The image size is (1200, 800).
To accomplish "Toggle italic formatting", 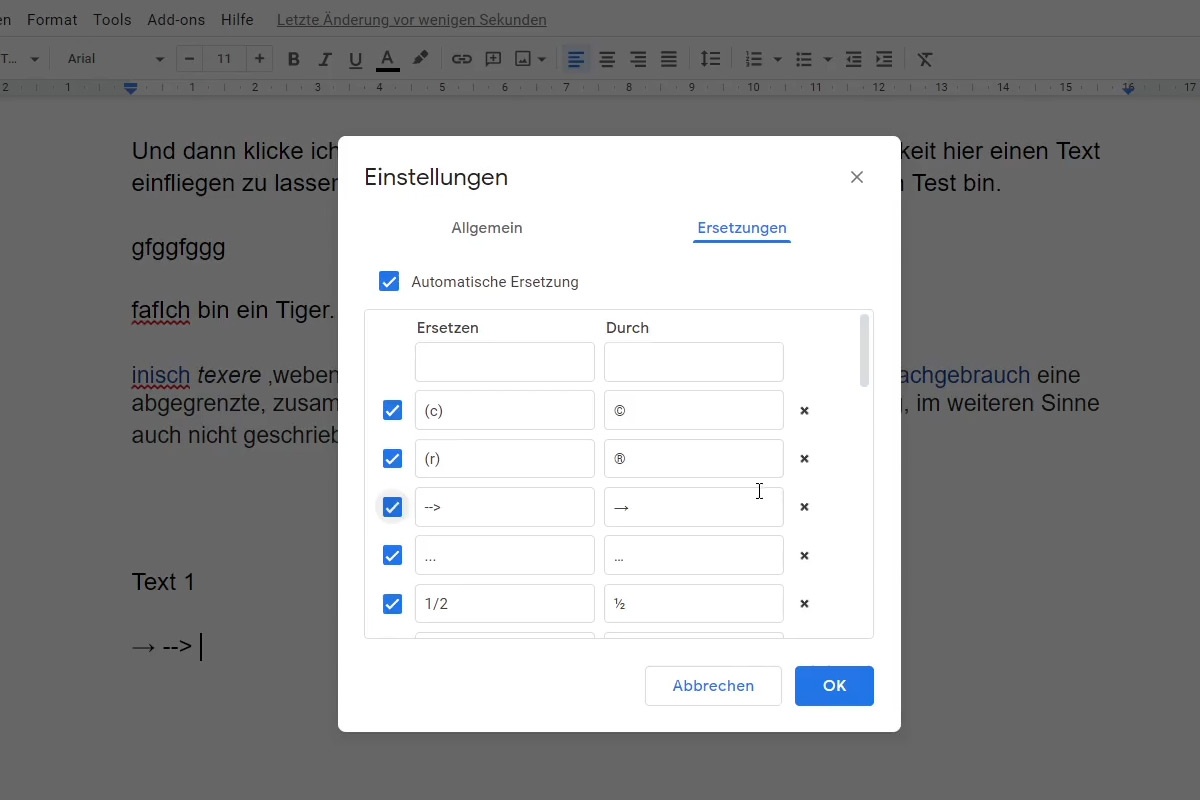I will pos(324,59).
